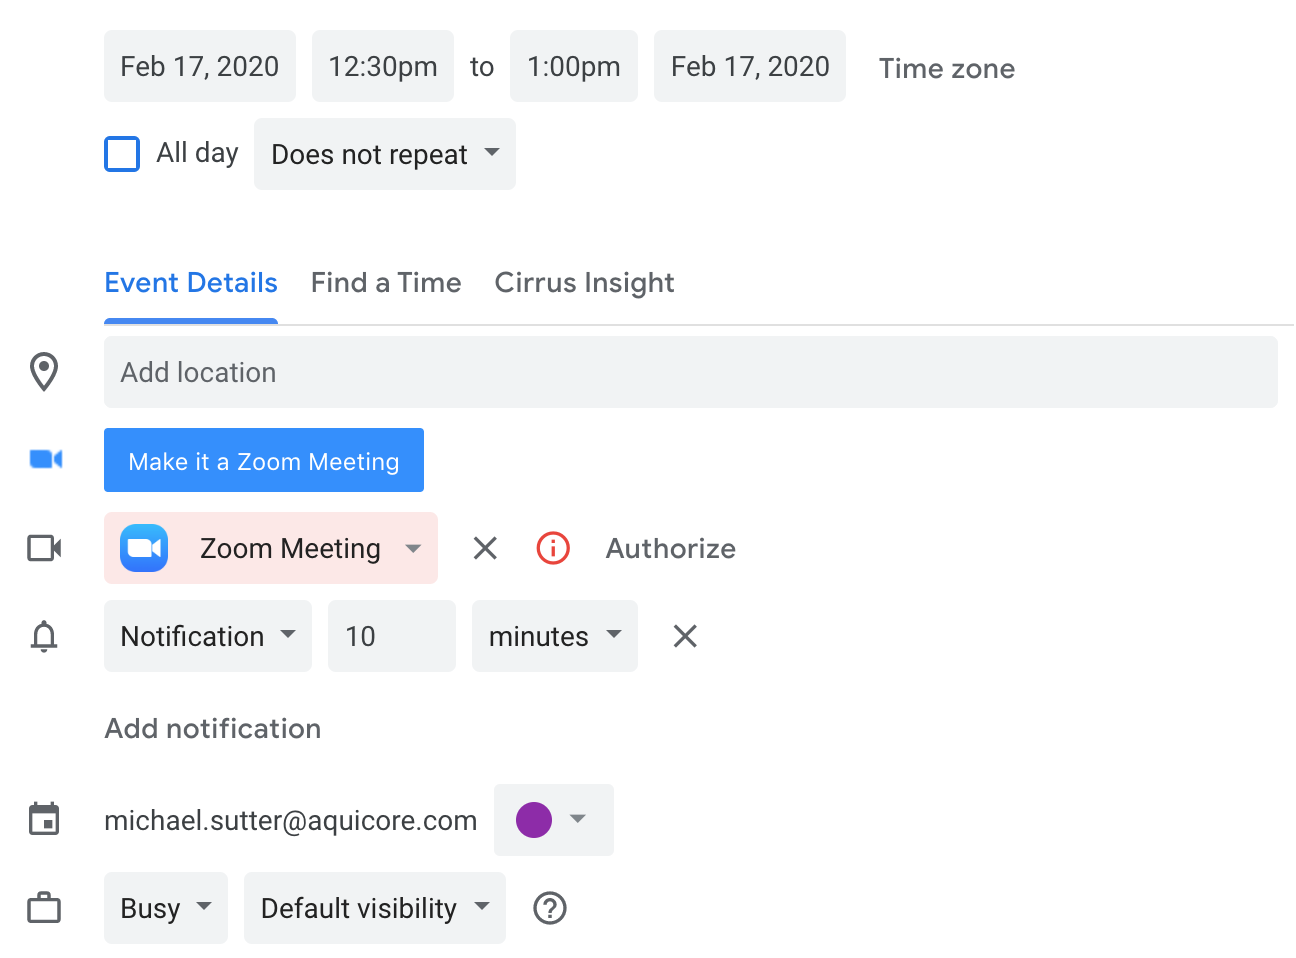This screenshot has width=1296, height=958.
Task: Click Make it a Zoom Meeting button
Action: 264,460
